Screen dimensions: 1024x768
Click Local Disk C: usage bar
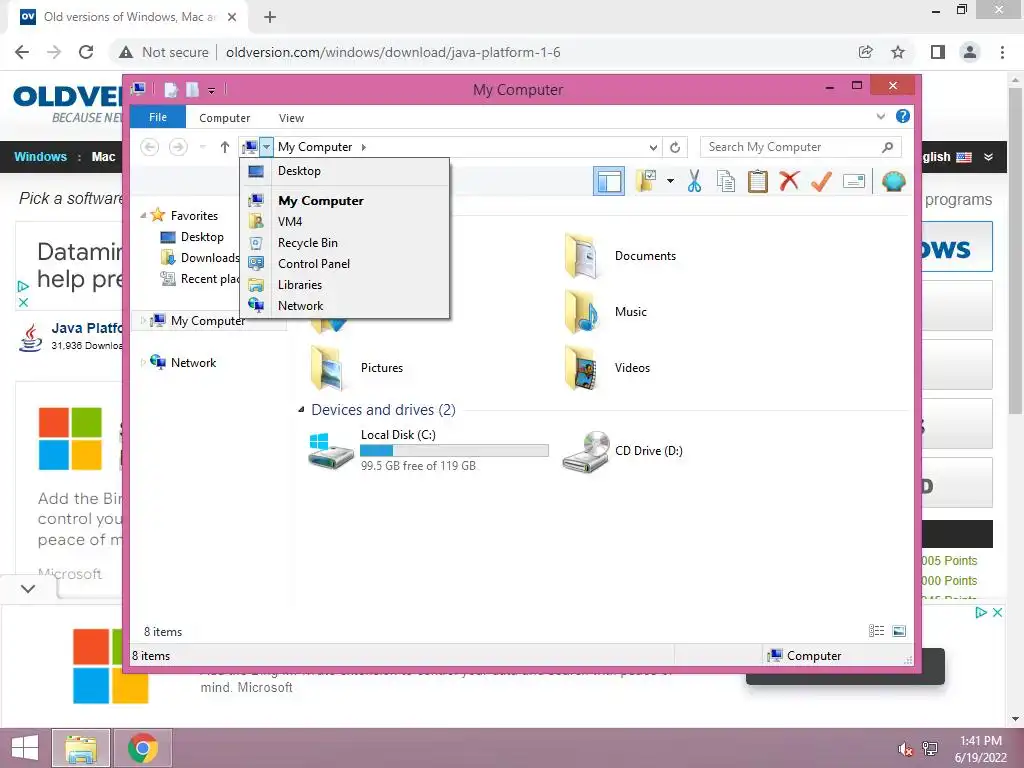point(454,451)
